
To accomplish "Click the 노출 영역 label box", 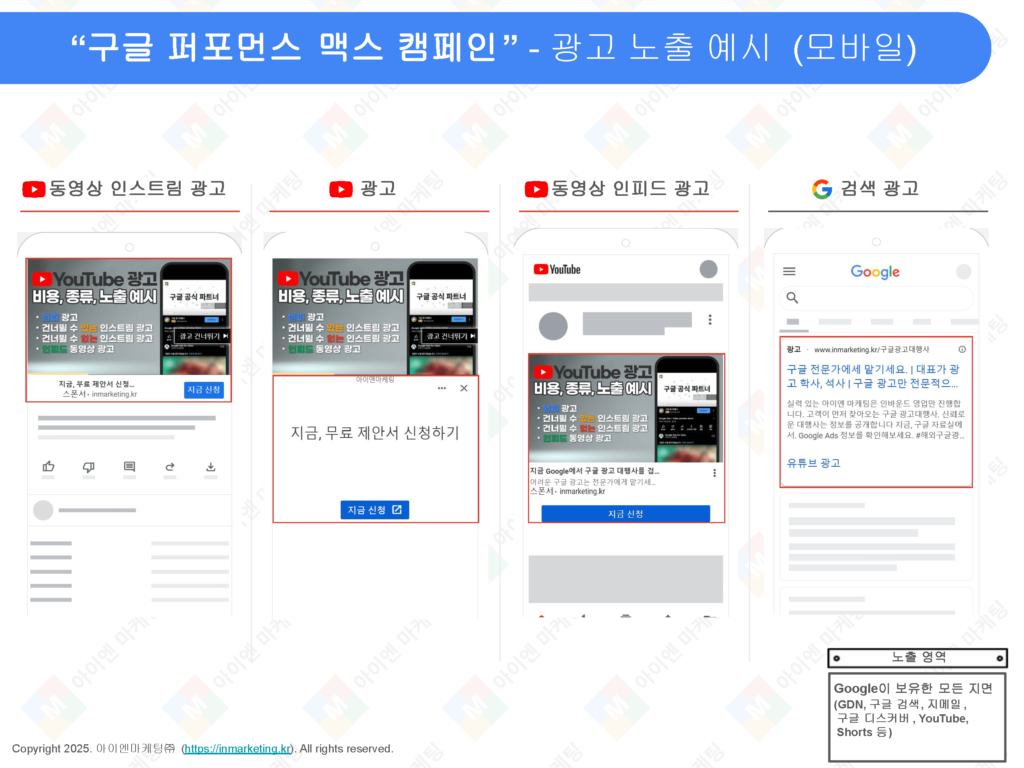I will [x=918, y=658].
